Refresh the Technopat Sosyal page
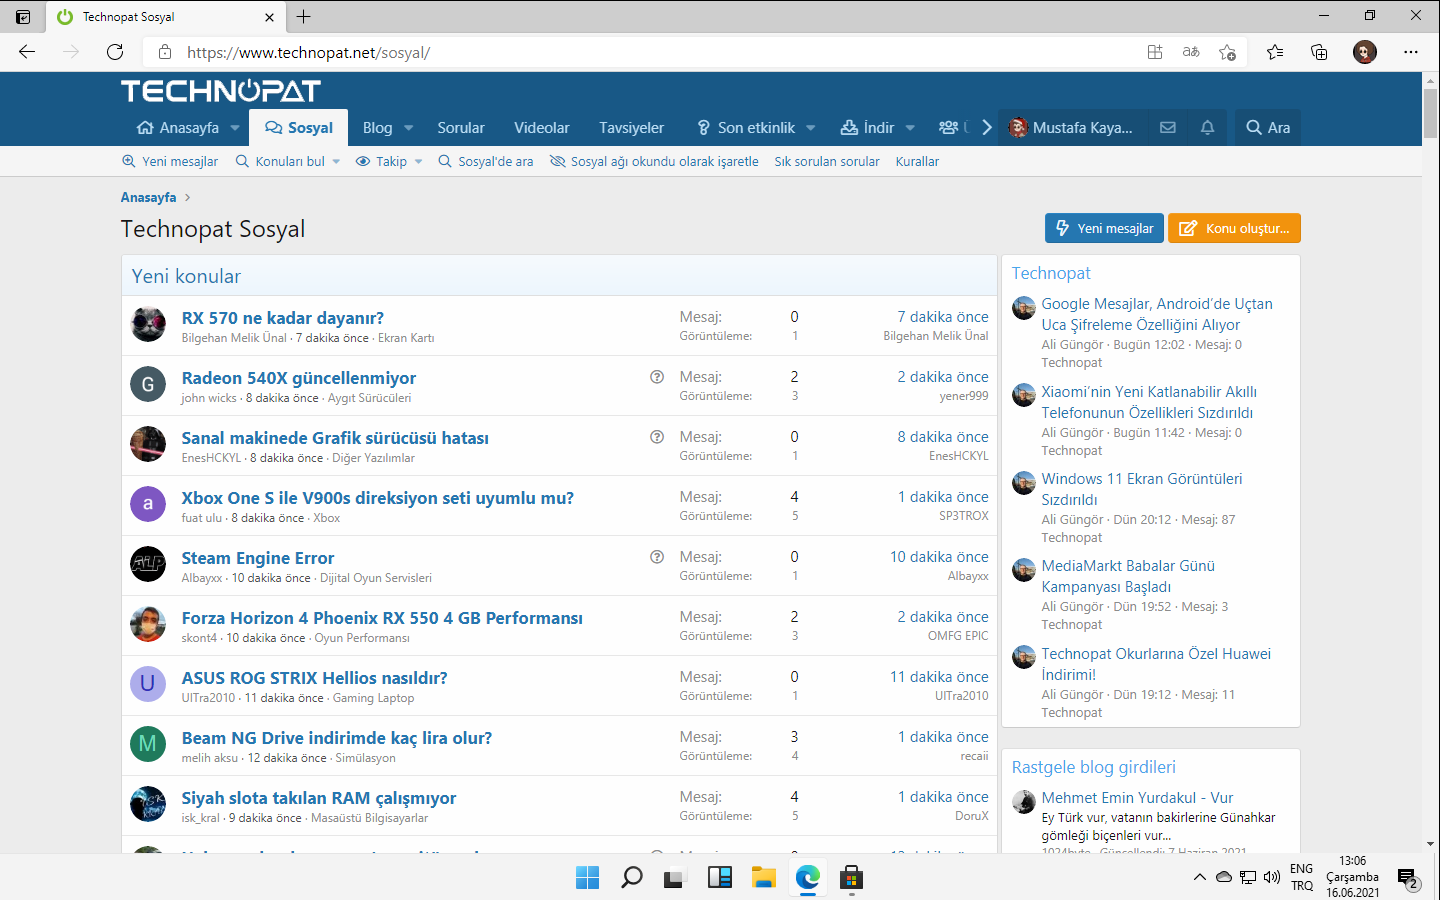The height and width of the screenshot is (900, 1440). [x=115, y=52]
